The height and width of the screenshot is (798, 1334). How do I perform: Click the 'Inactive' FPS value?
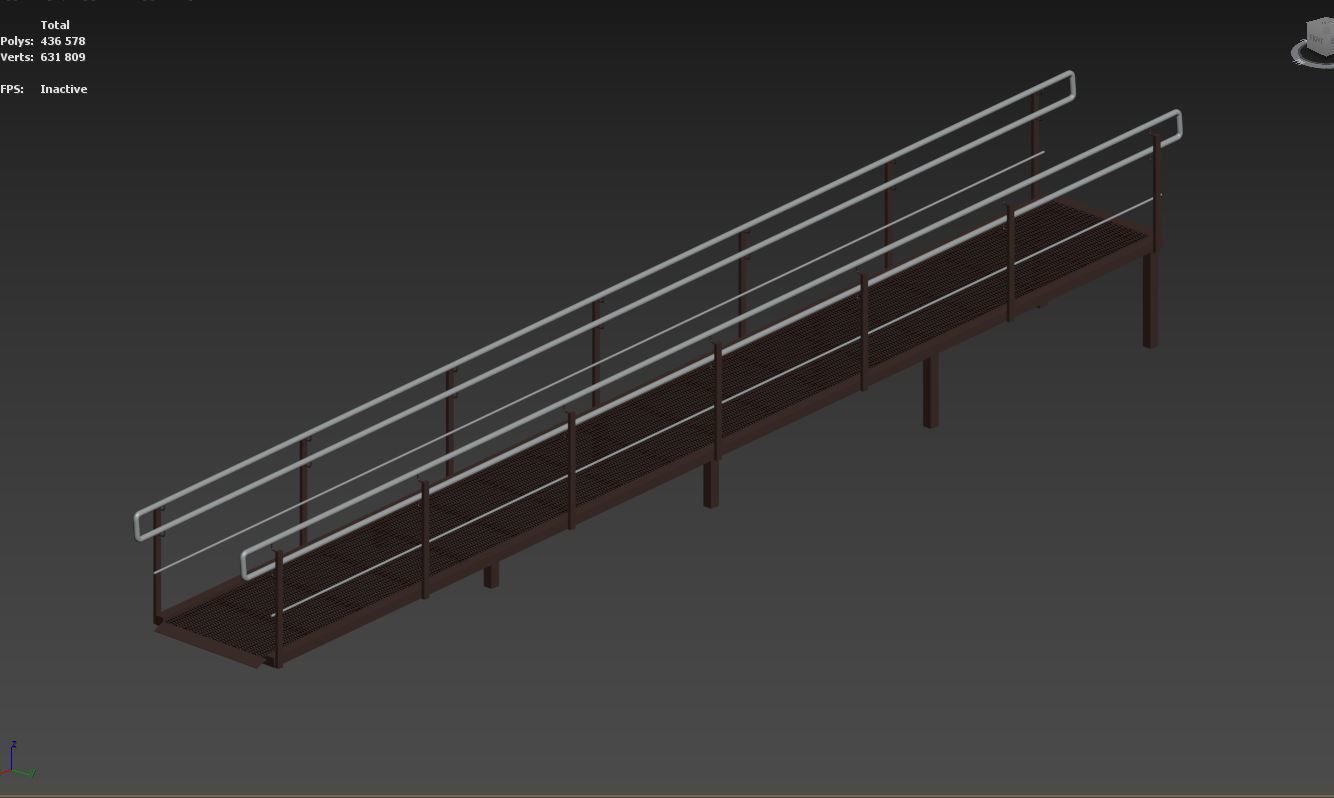64,89
